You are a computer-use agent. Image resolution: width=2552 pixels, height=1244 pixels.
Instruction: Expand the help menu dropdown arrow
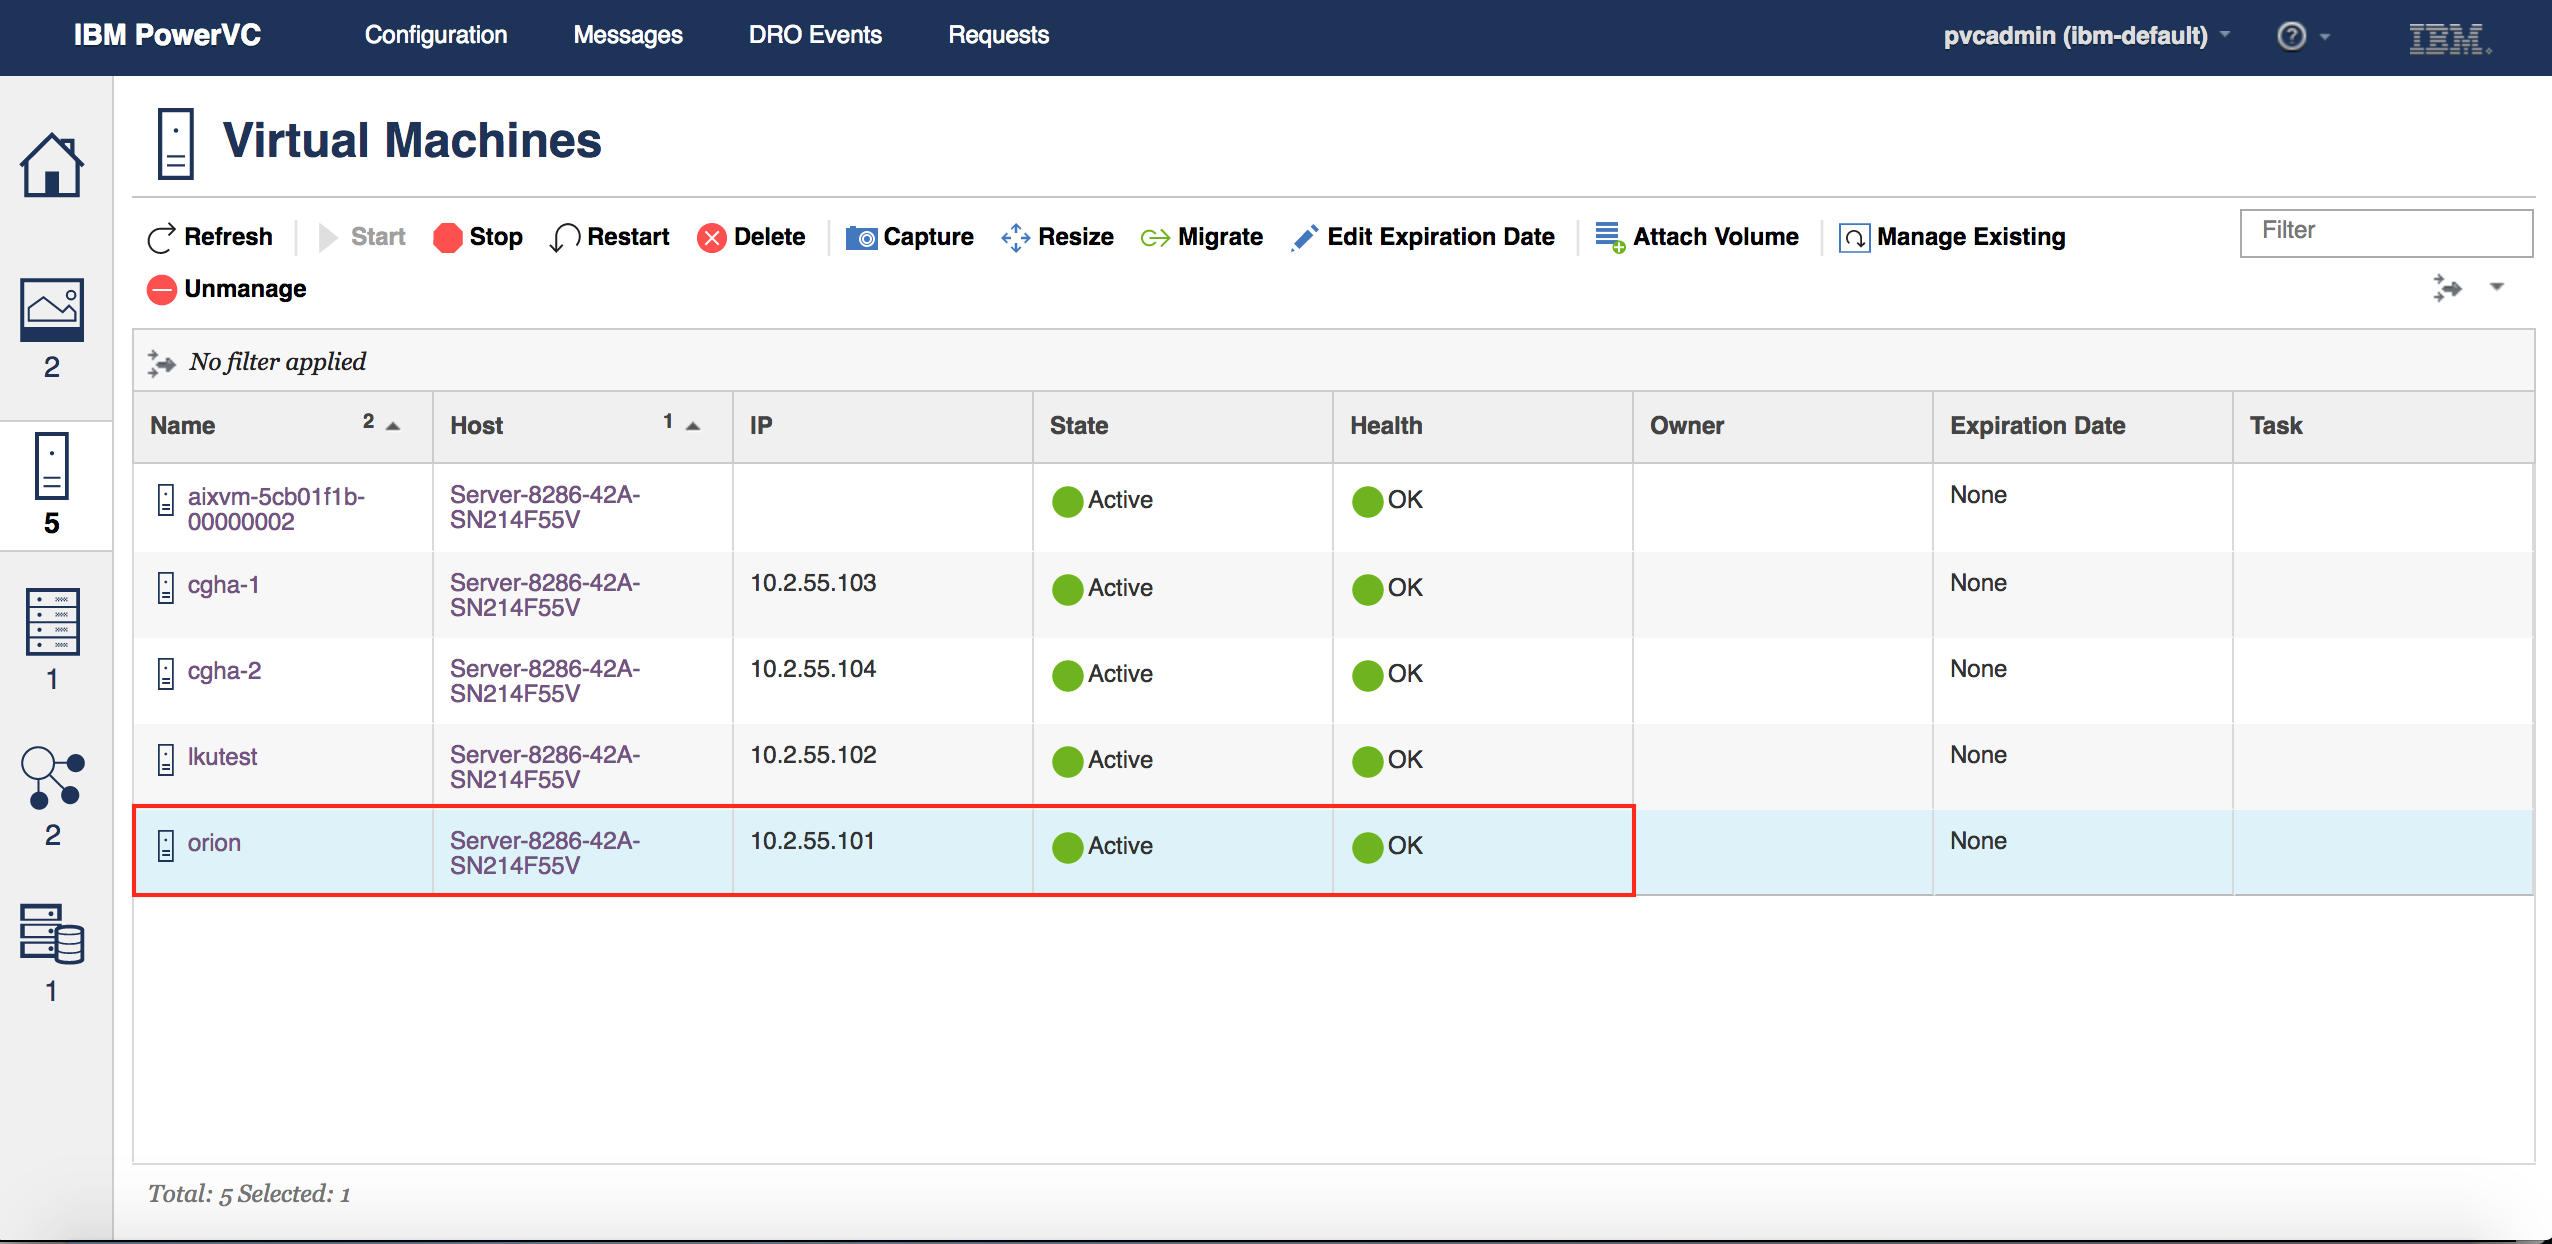coord(2325,37)
